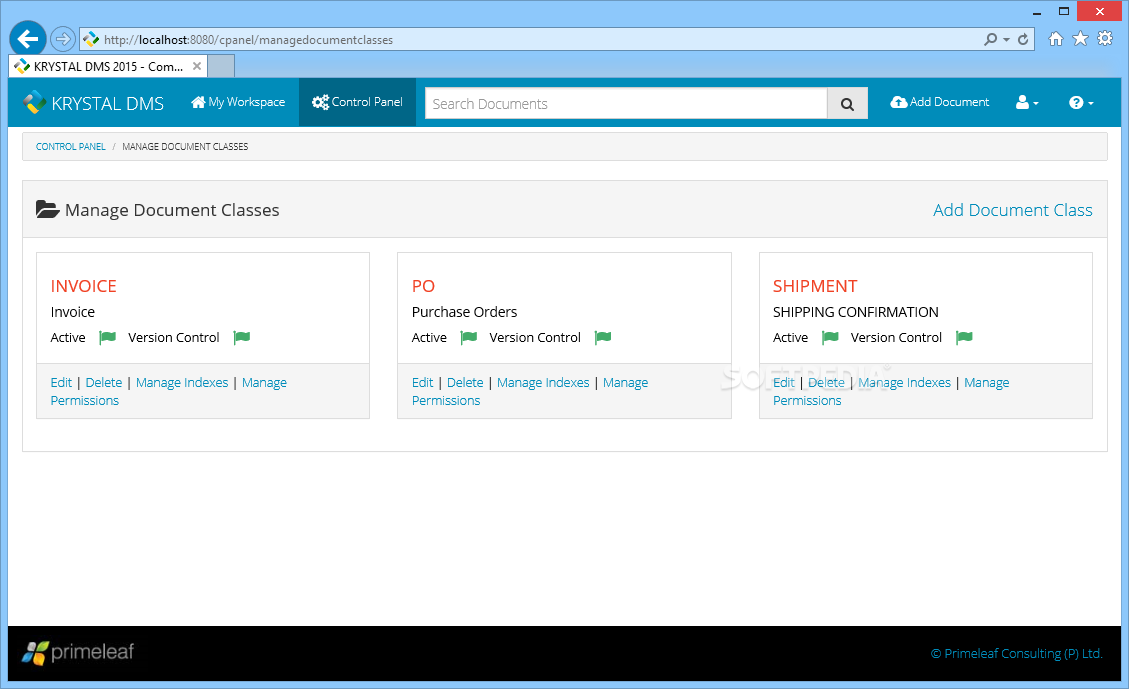Click INVOICE Version Control green flag
The width and height of the screenshot is (1129, 689).
click(242, 337)
